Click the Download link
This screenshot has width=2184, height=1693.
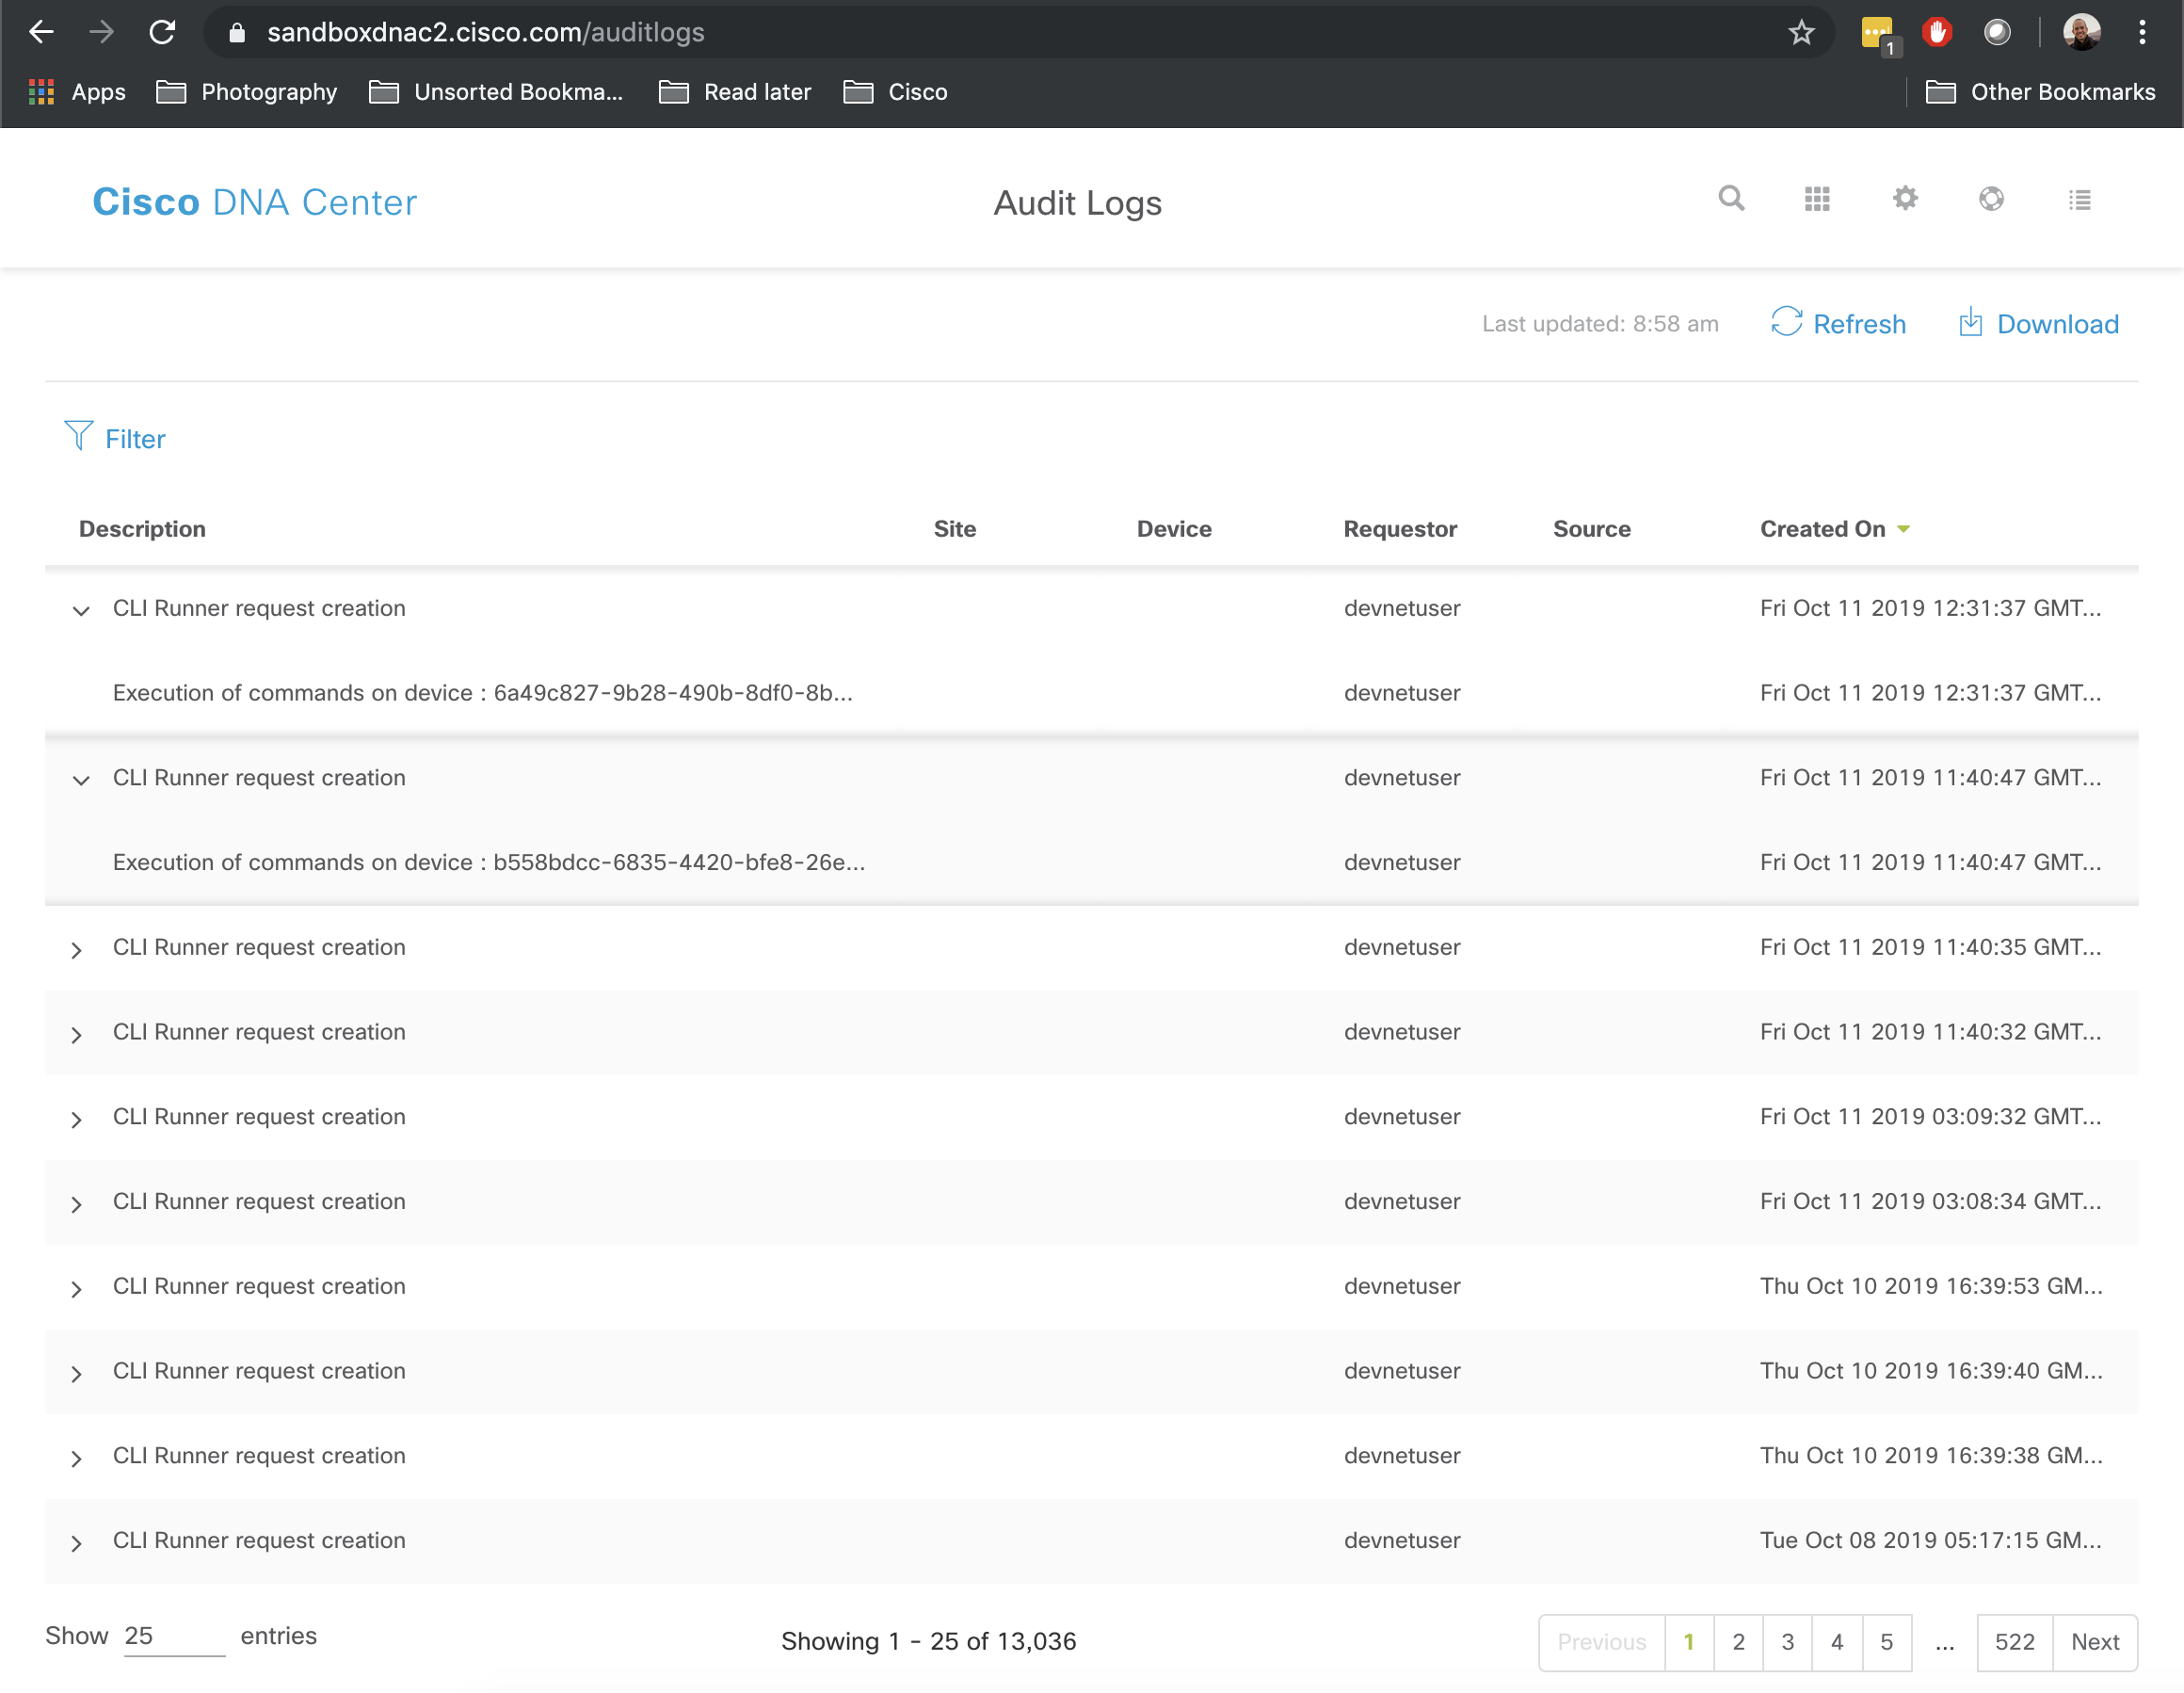[x=2039, y=324]
